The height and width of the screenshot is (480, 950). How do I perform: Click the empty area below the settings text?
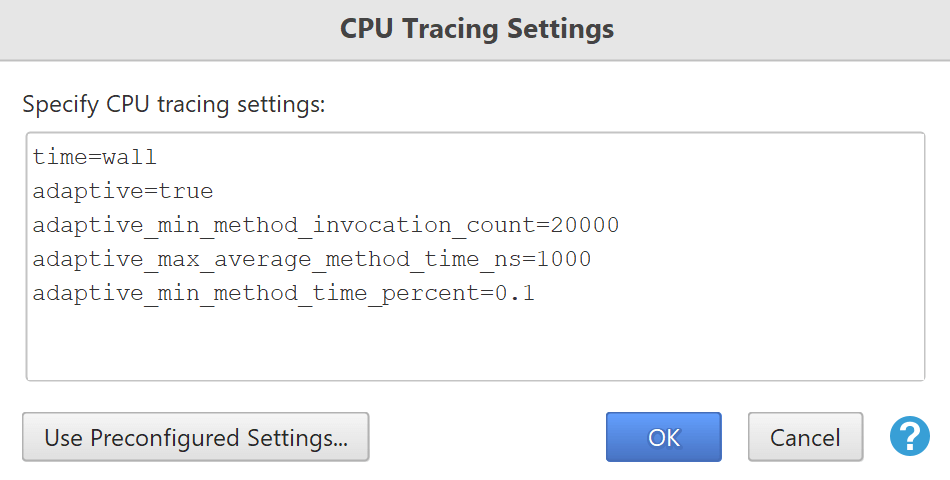[x=476, y=342]
